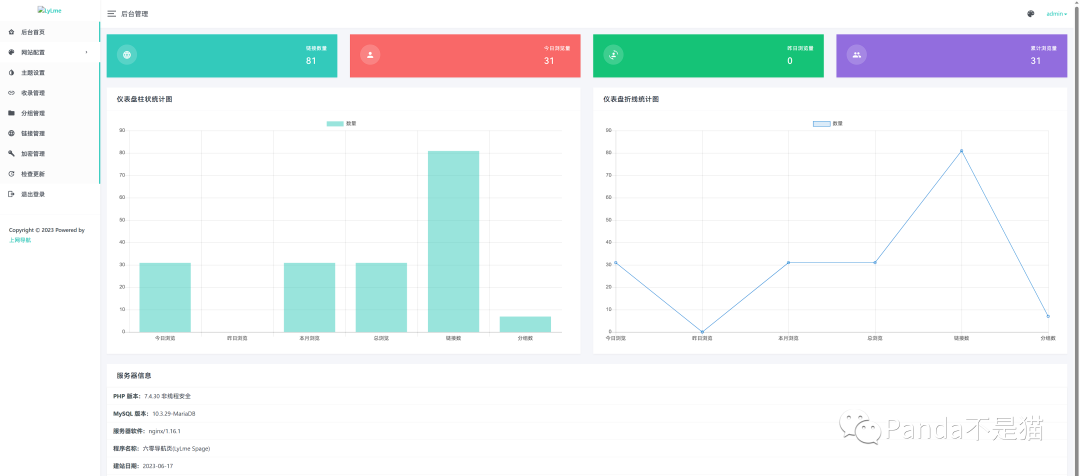Click the folder icon for 分组管理
This screenshot has width=1080, height=476.
tap(11, 113)
